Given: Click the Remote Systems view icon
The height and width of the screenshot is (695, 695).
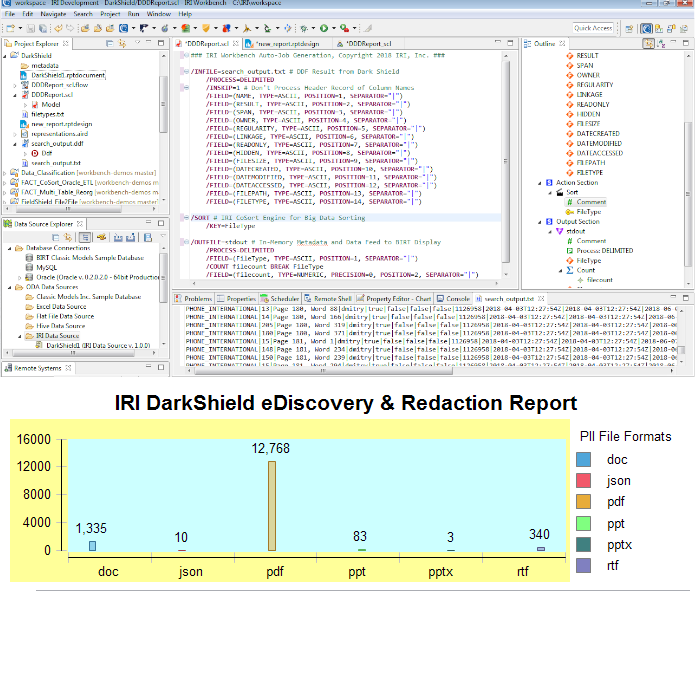Looking at the screenshot, I should (8, 368).
